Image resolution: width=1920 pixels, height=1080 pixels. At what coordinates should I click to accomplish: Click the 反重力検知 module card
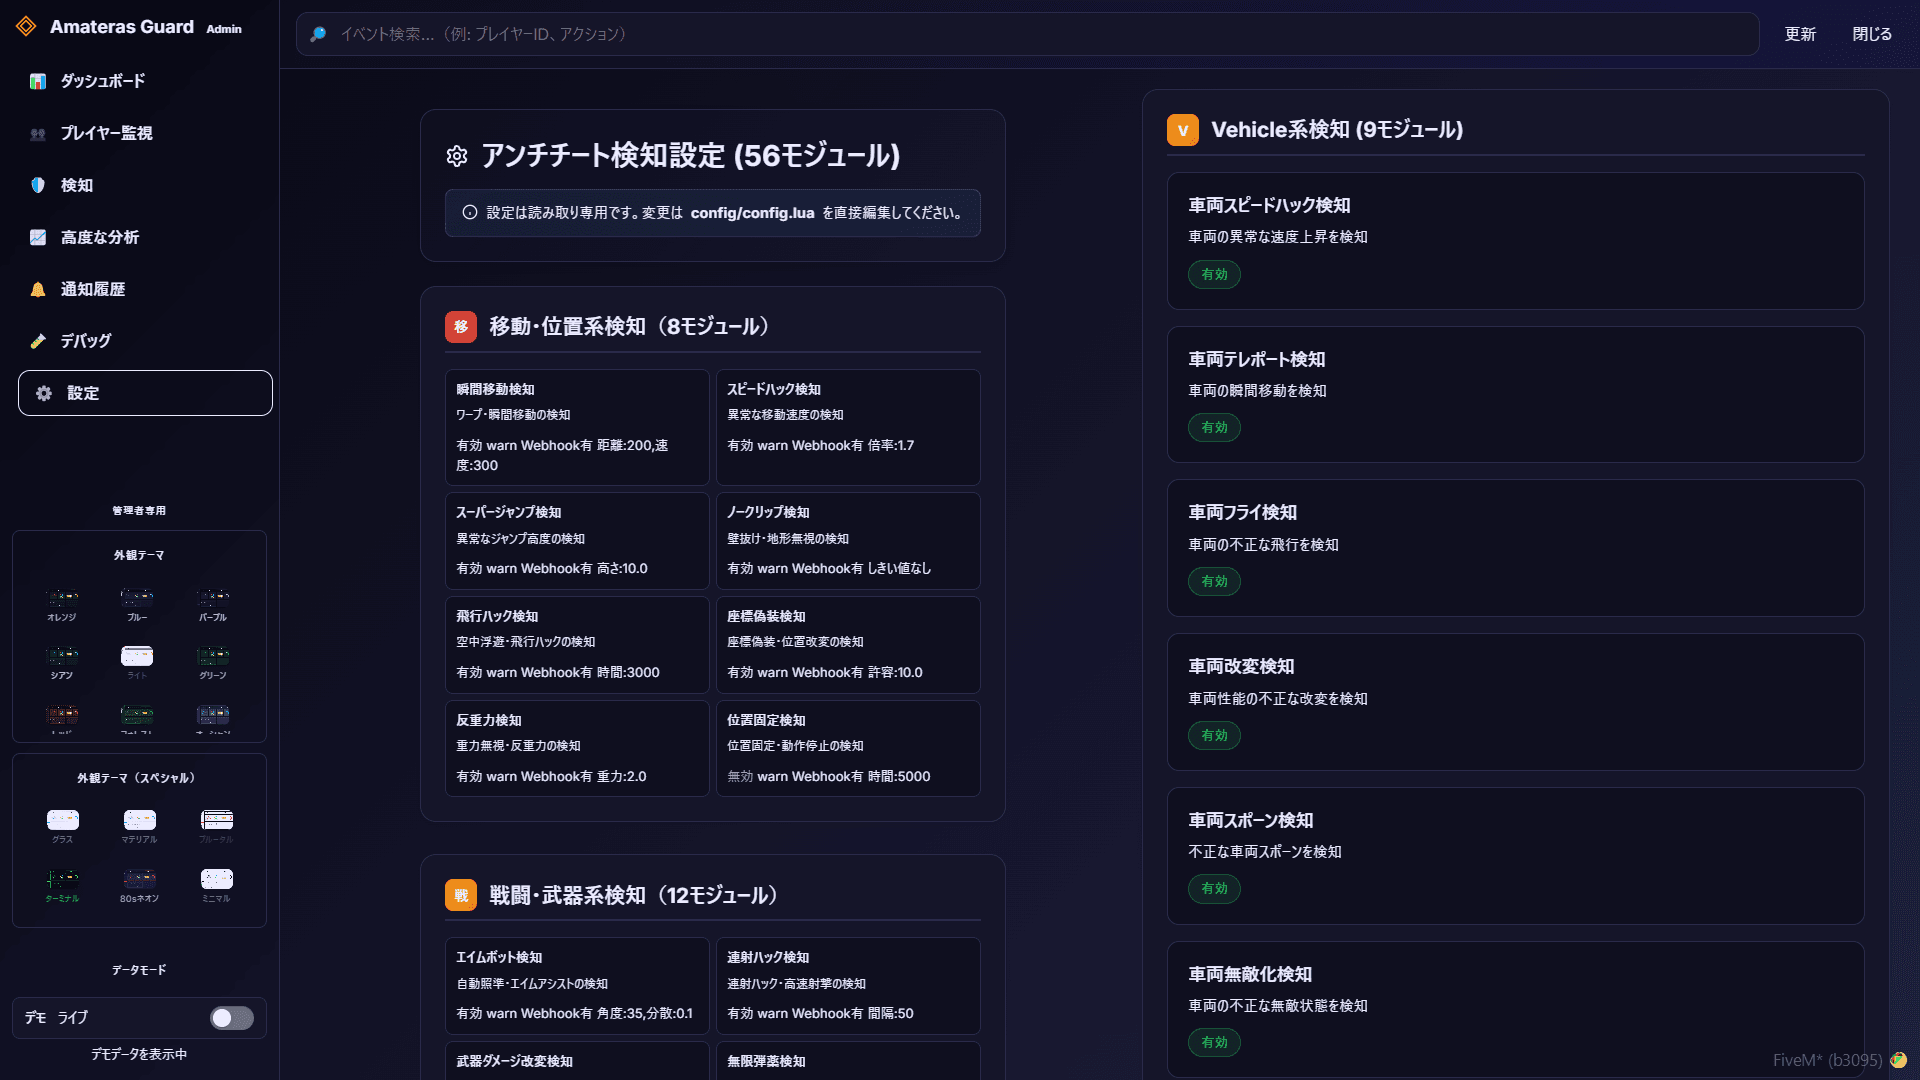pyautogui.click(x=577, y=749)
